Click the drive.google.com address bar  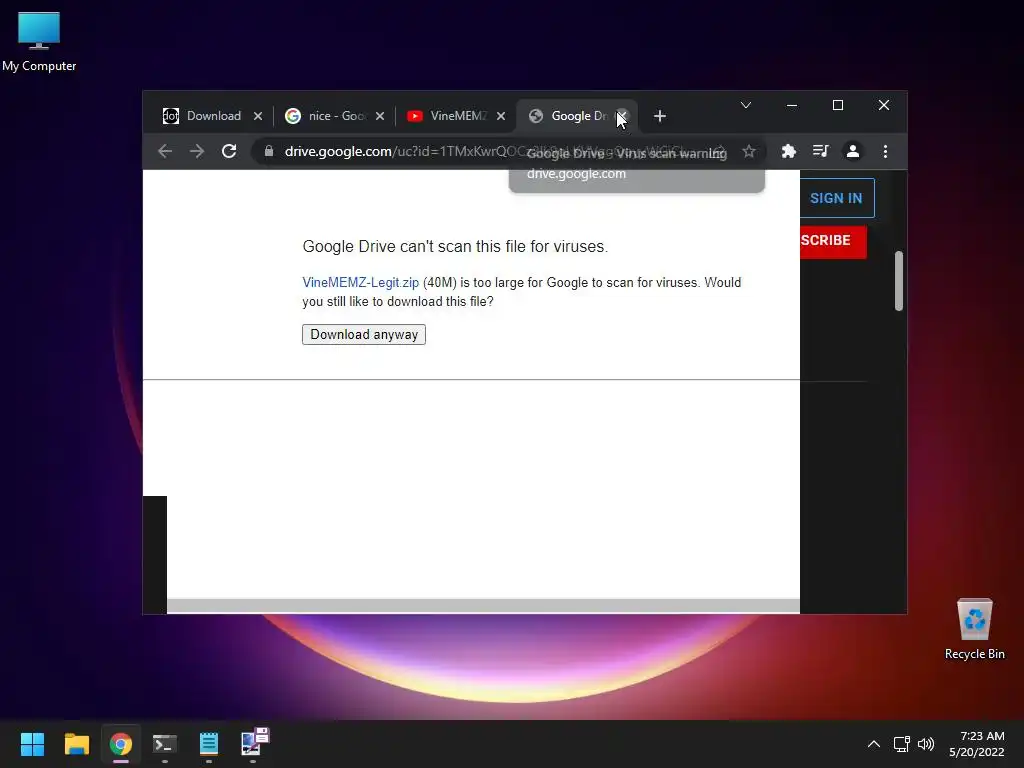coord(509,152)
